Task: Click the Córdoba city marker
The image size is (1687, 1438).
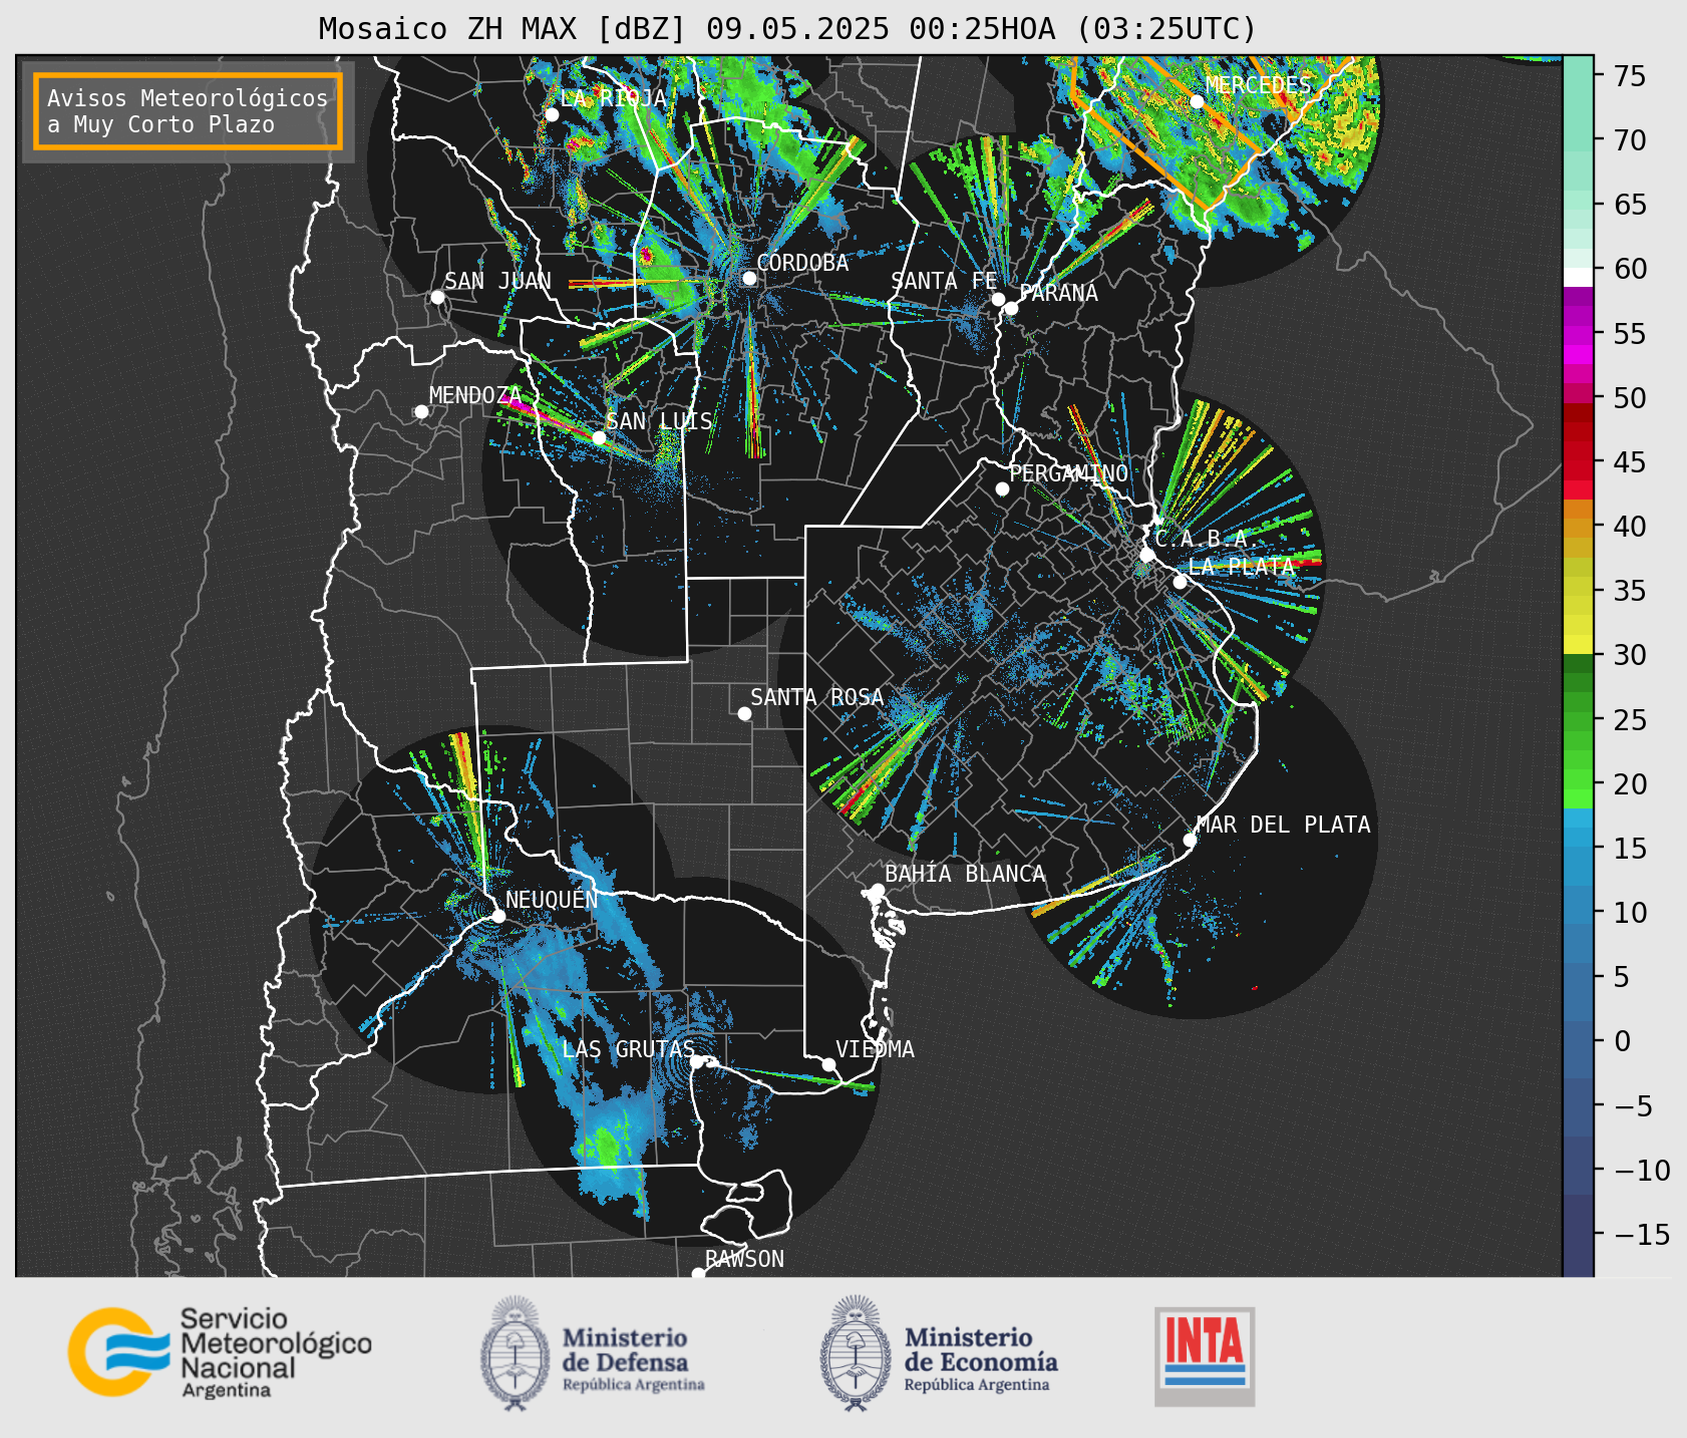Action: point(749,278)
